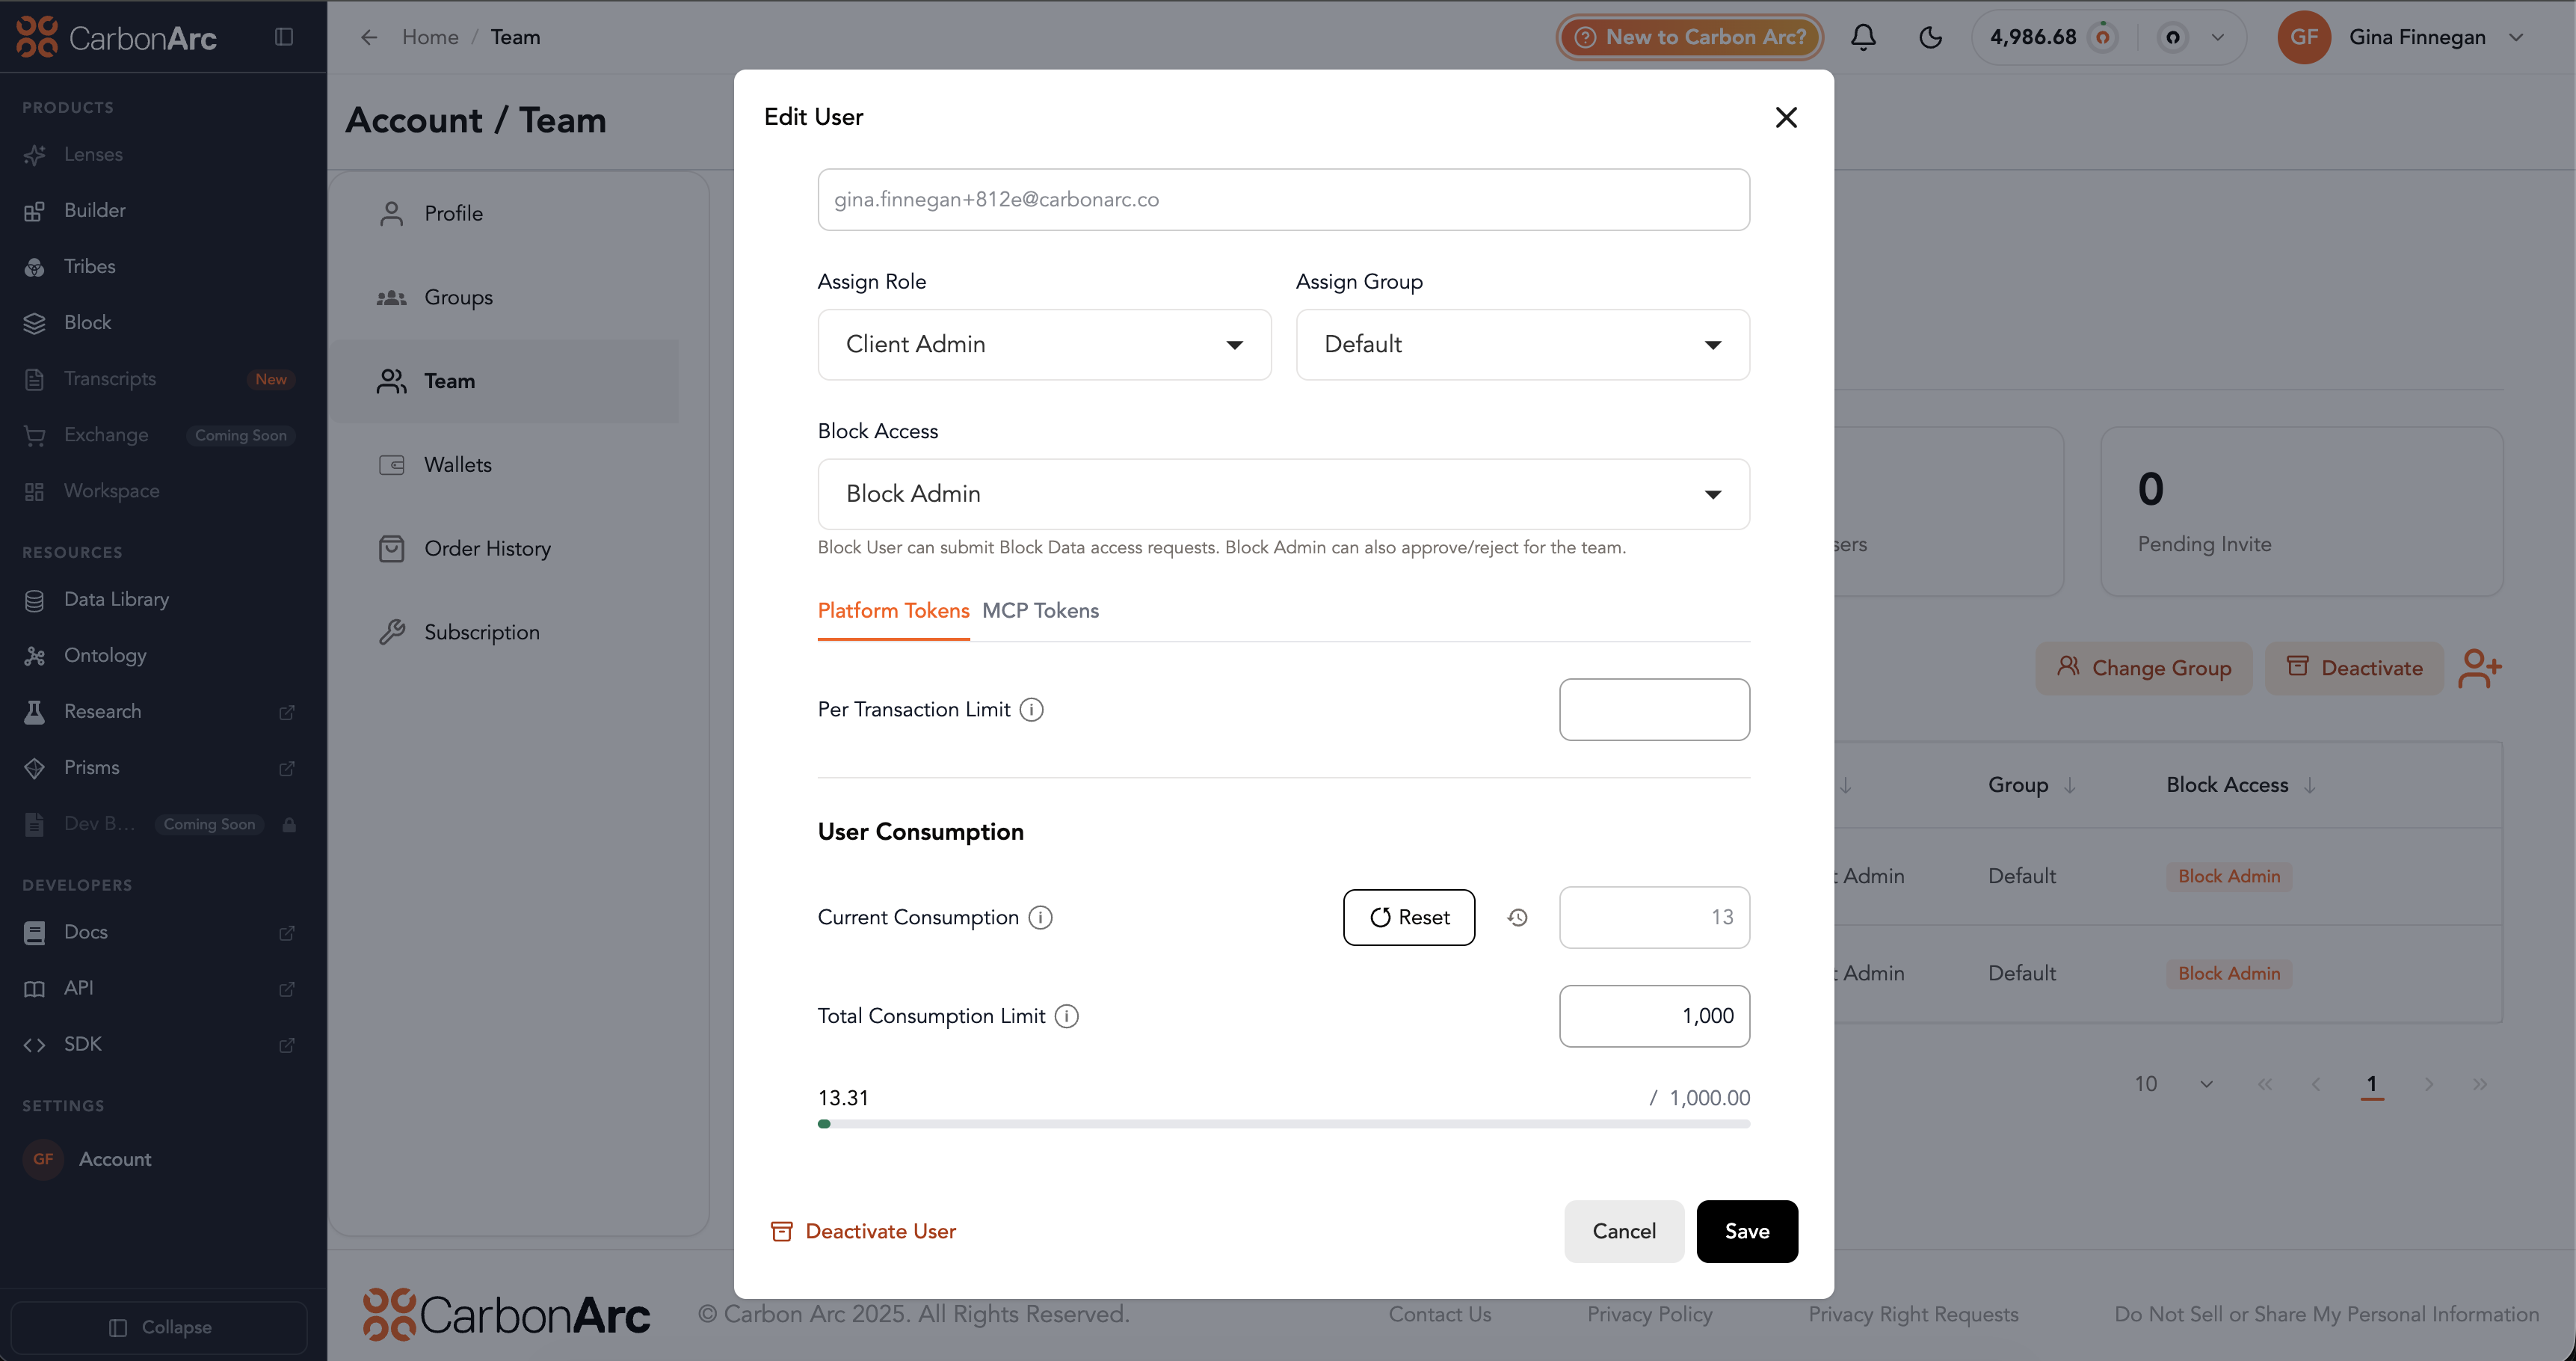Open Builder in the sidebar
This screenshot has height=1361, width=2576.
[x=95, y=210]
